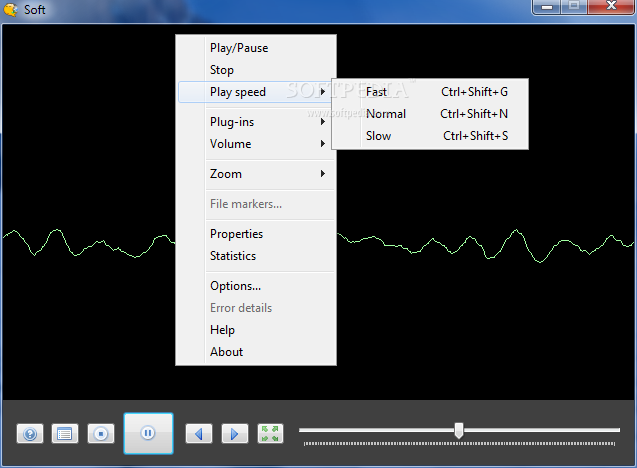Expand the Plug-ins submenu
This screenshot has height=468, width=637.
[257, 122]
